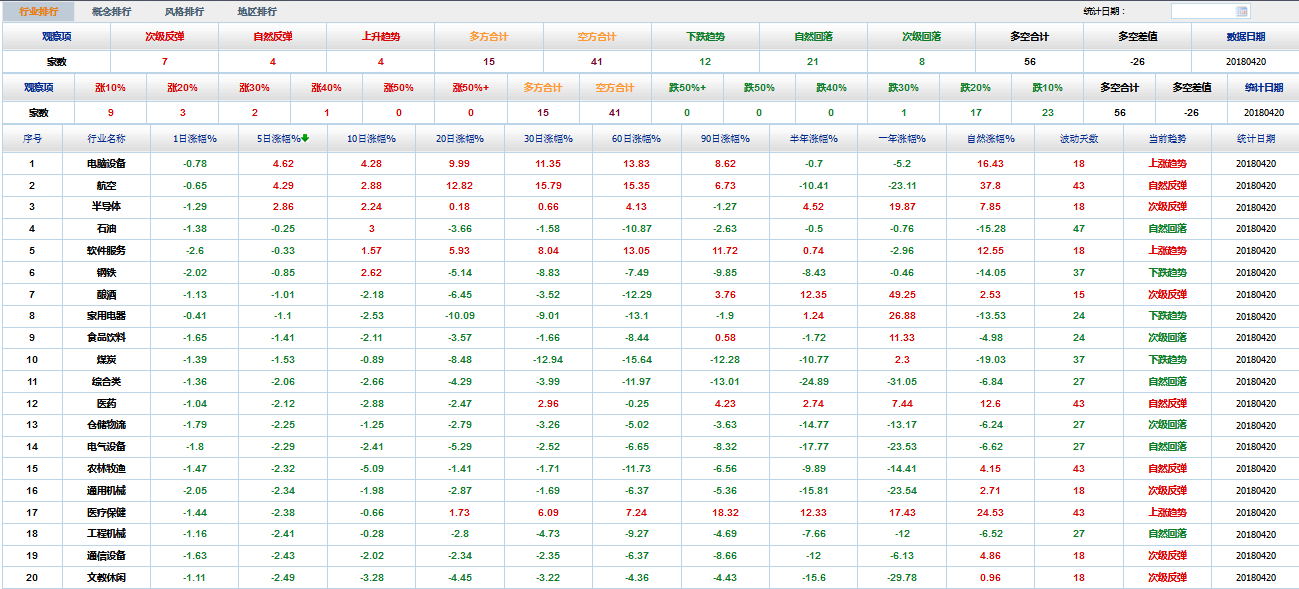Click 下跌趋势 trend in the 钢铁 row

[x=1167, y=273]
